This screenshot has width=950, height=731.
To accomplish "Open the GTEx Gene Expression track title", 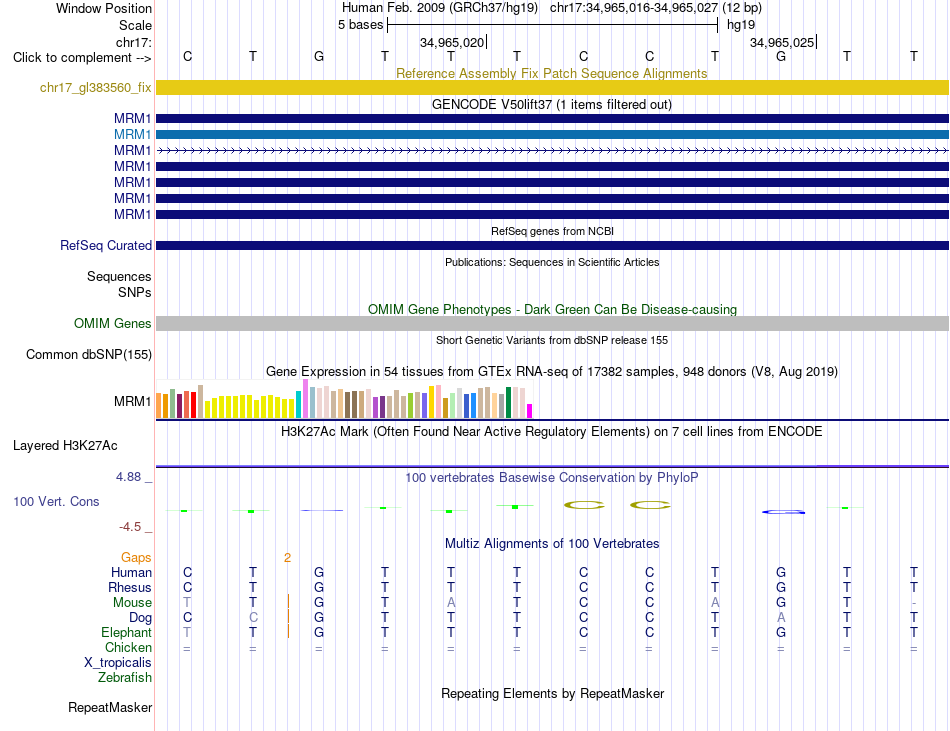I will [552, 372].
